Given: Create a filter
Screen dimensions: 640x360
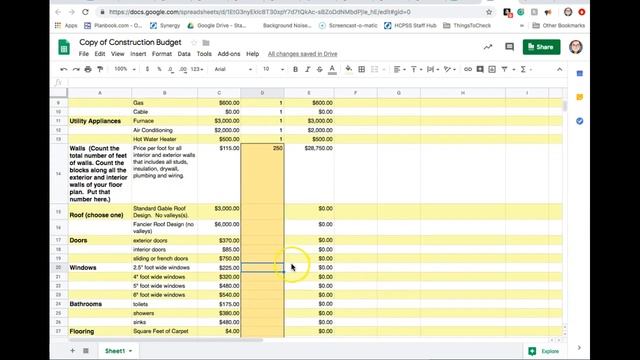Looking at the screenshot, I should tap(504, 69).
